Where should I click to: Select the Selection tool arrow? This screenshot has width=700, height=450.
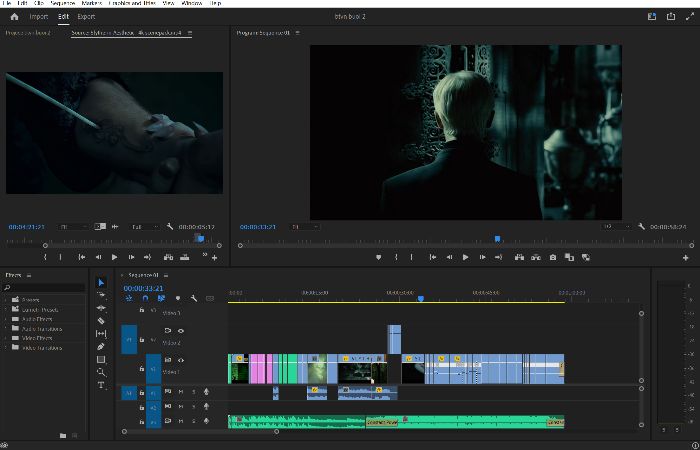(x=101, y=283)
